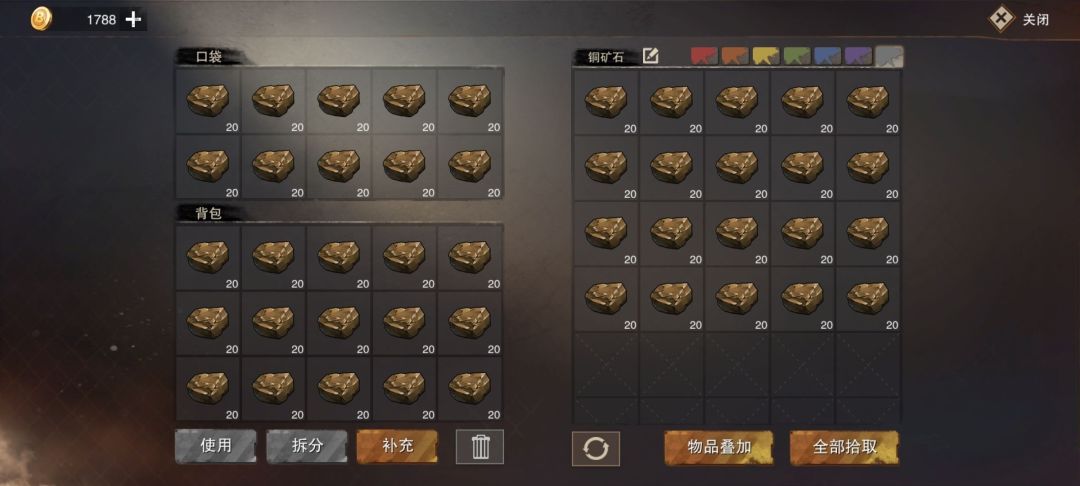Click the 拆分 split button
This screenshot has height=486, width=1080.
(307, 446)
